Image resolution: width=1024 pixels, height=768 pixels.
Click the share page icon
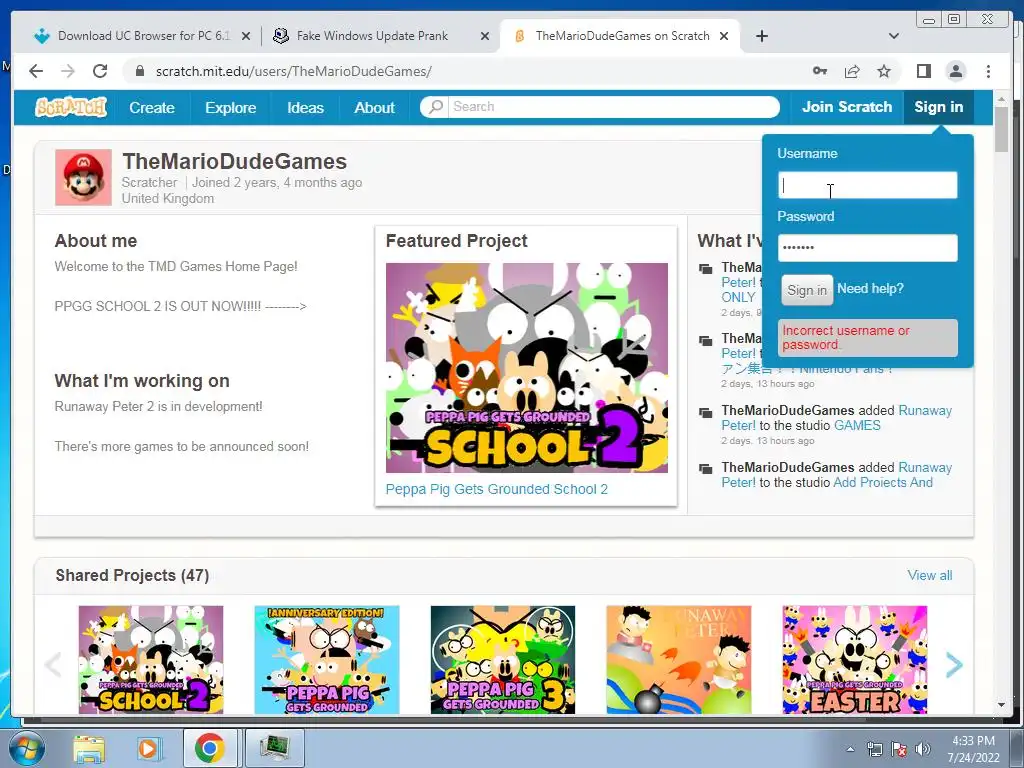point(852,71)
